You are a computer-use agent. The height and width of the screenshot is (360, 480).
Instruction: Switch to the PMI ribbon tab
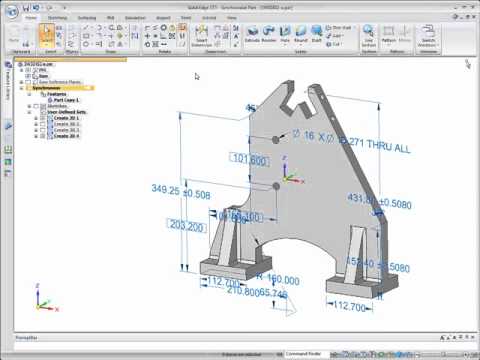pos(110,18)
